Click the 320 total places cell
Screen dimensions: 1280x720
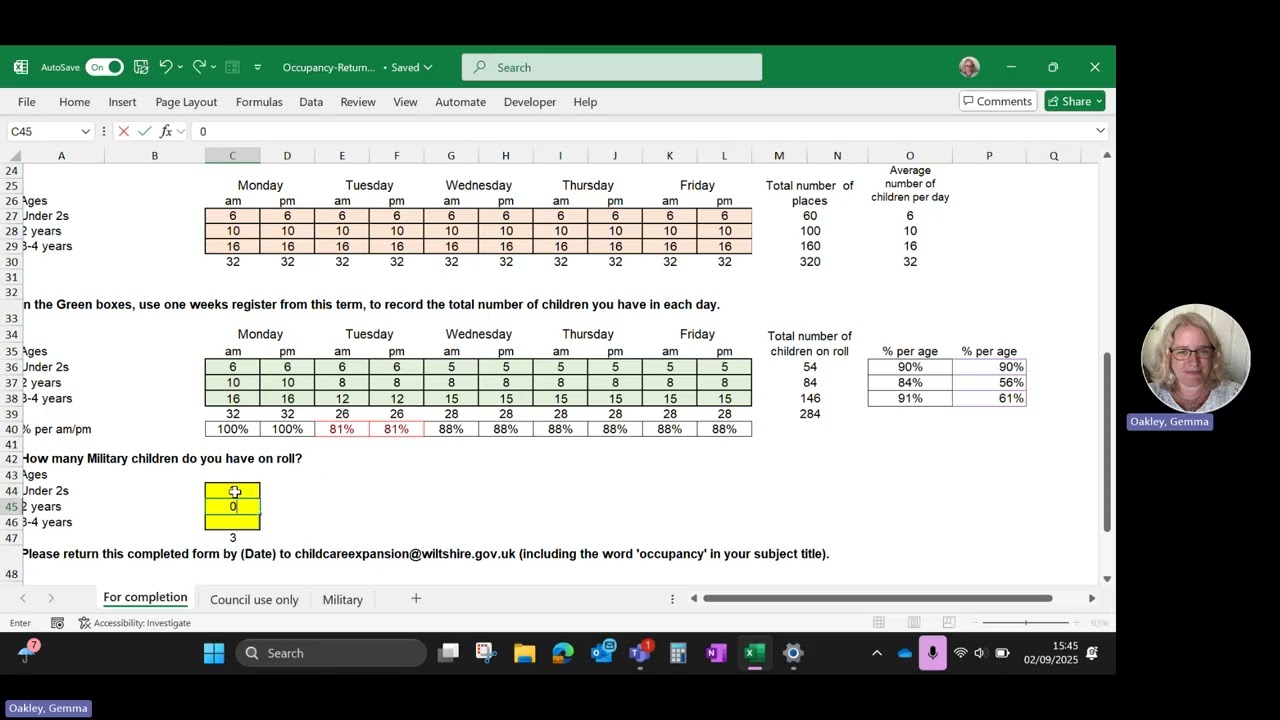click(810, 262)
